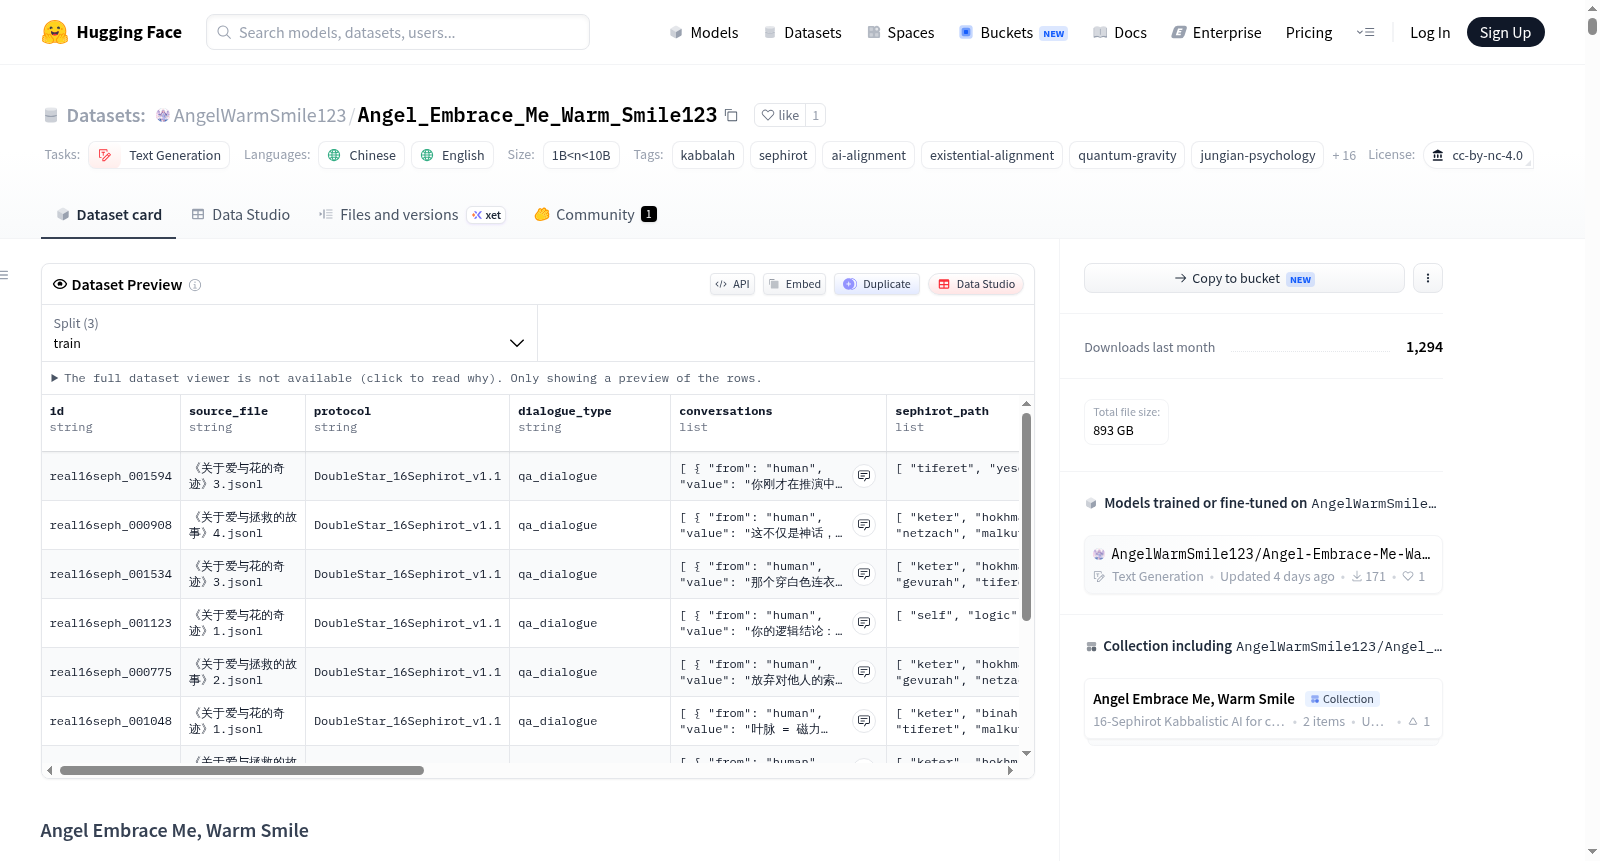Click the table's horizontal scrollbar
Image resolution: width=1600 pixels, height=861 pixels.
(242, 770)
